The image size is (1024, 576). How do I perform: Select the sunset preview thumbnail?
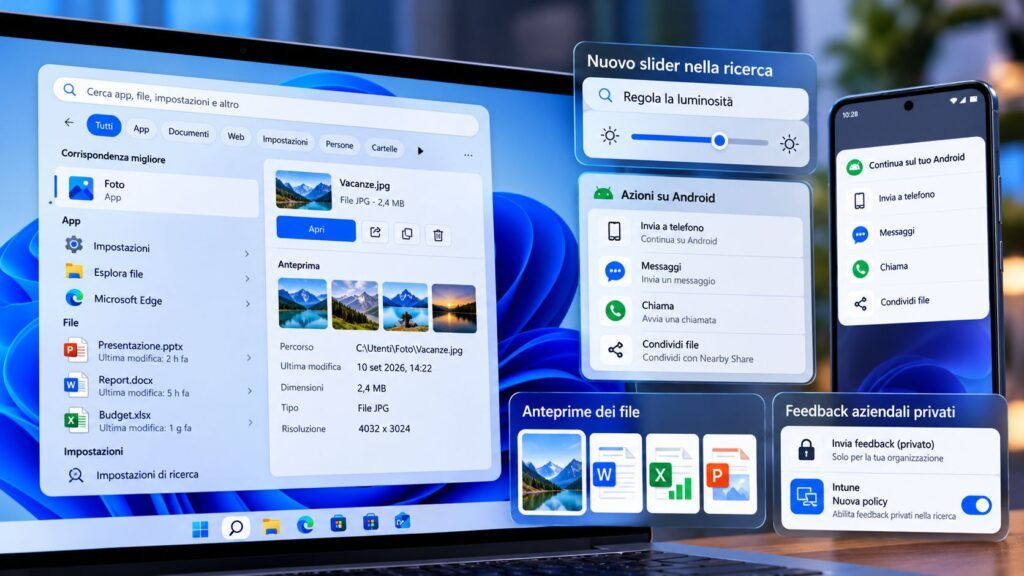coord(454,308)
